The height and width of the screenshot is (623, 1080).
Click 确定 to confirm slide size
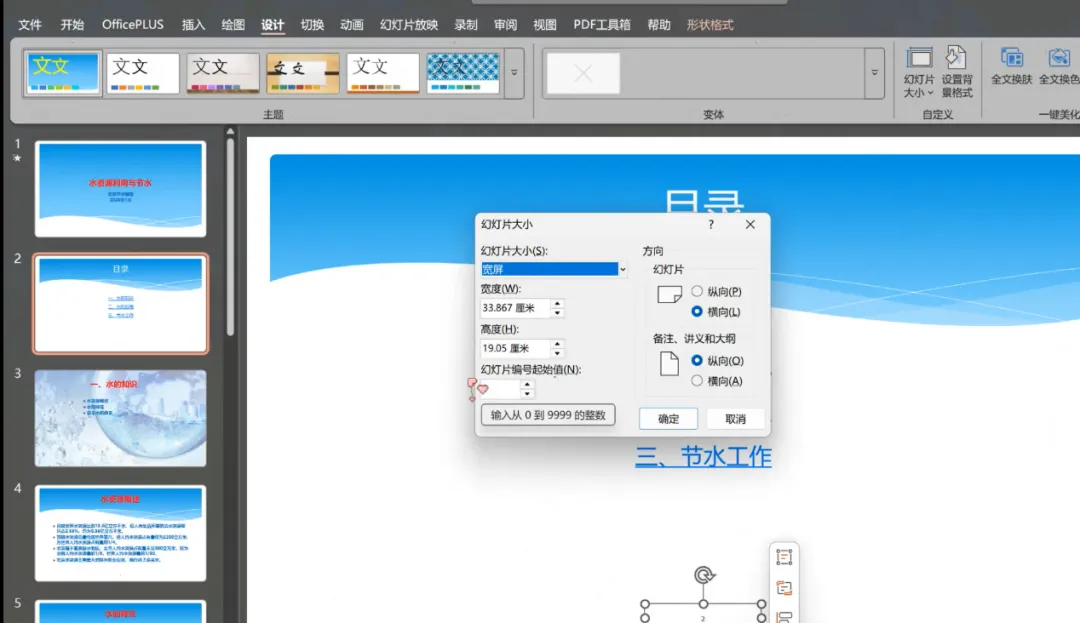668,419
